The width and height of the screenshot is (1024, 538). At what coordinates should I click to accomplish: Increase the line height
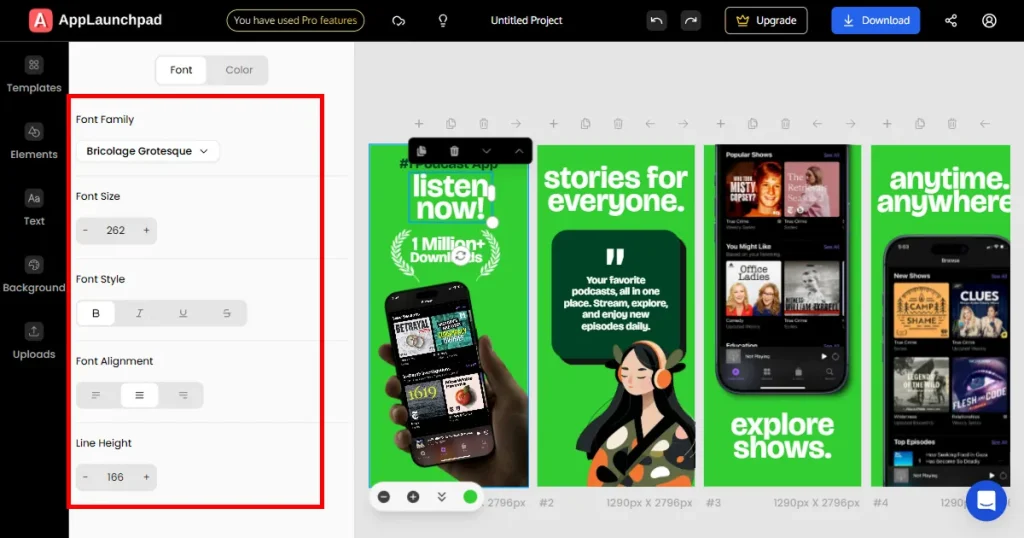tap(146, 477)
